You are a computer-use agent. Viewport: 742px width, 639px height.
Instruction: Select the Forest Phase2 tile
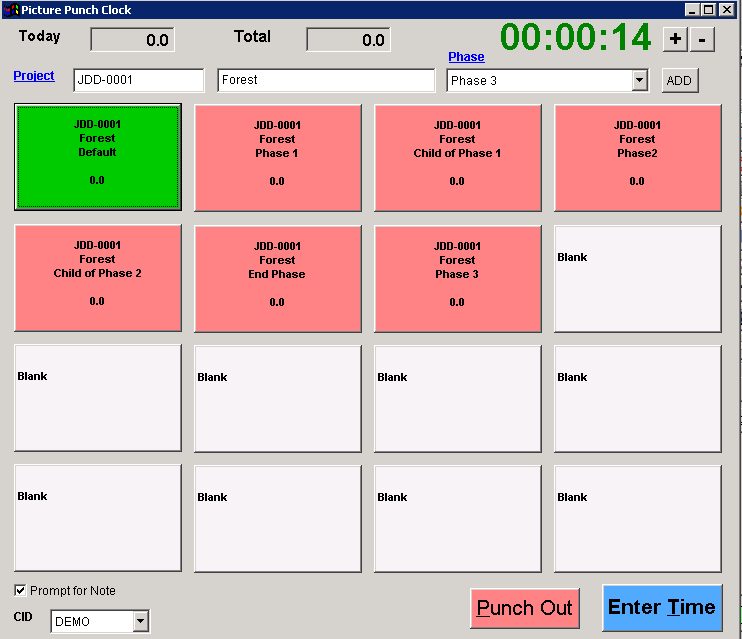(637, 157)
